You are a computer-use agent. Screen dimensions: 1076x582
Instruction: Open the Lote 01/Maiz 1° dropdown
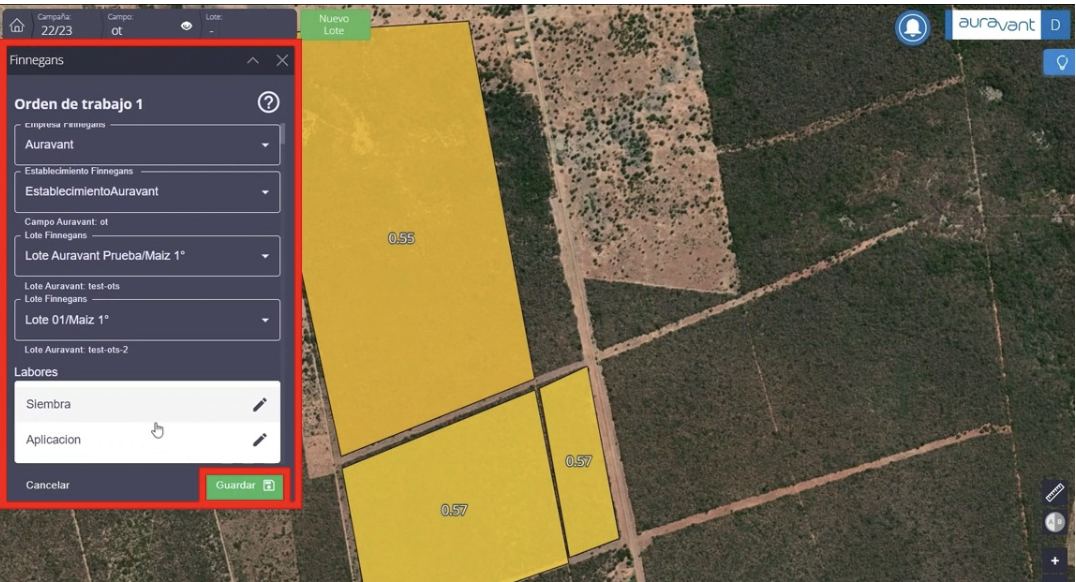147,320
